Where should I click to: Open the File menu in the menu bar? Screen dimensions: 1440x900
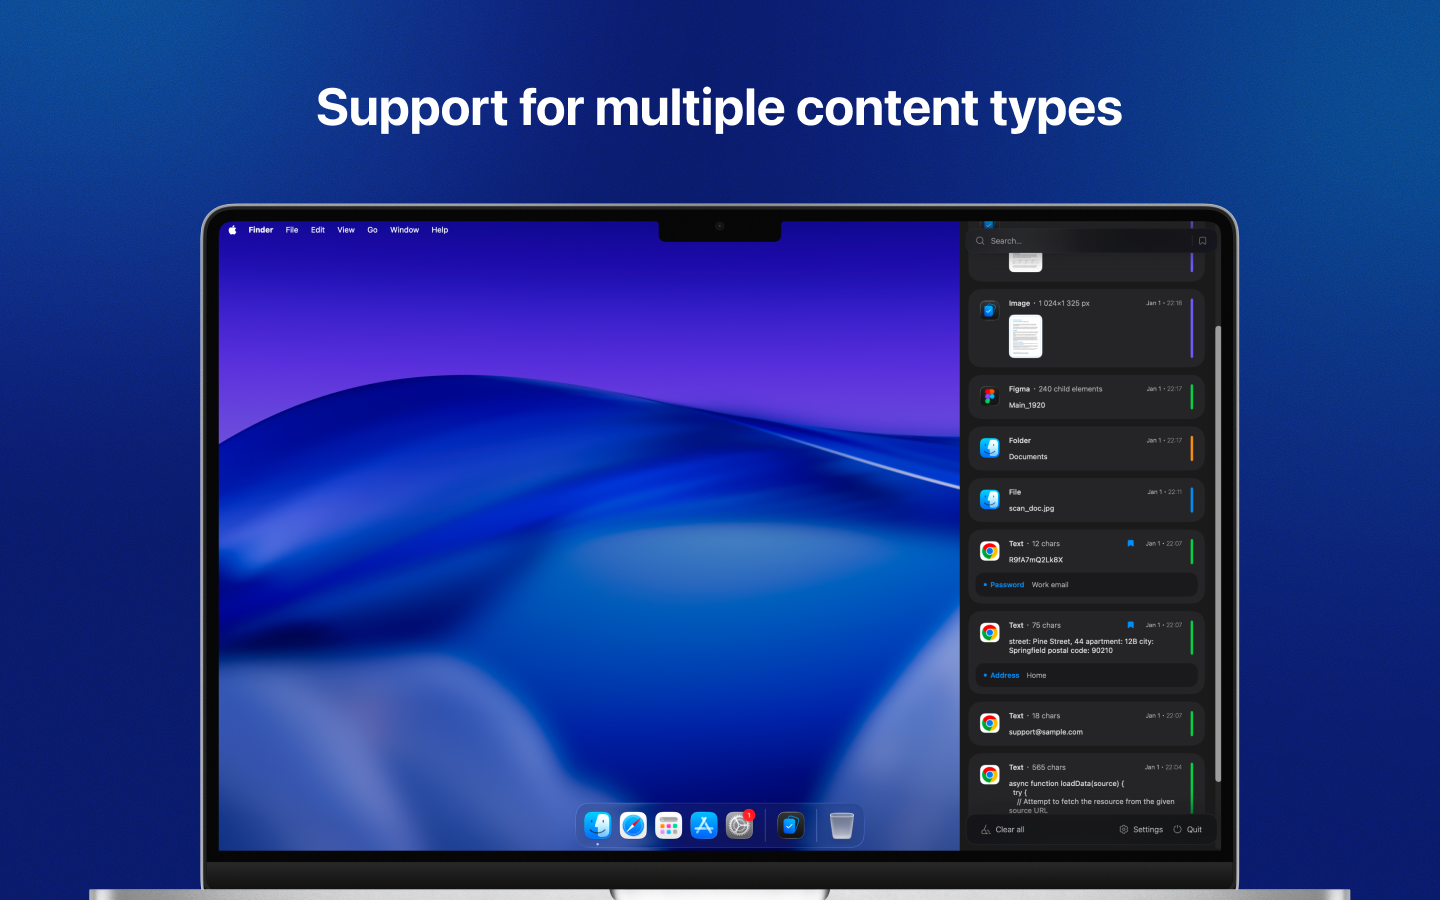coord(291,230)
